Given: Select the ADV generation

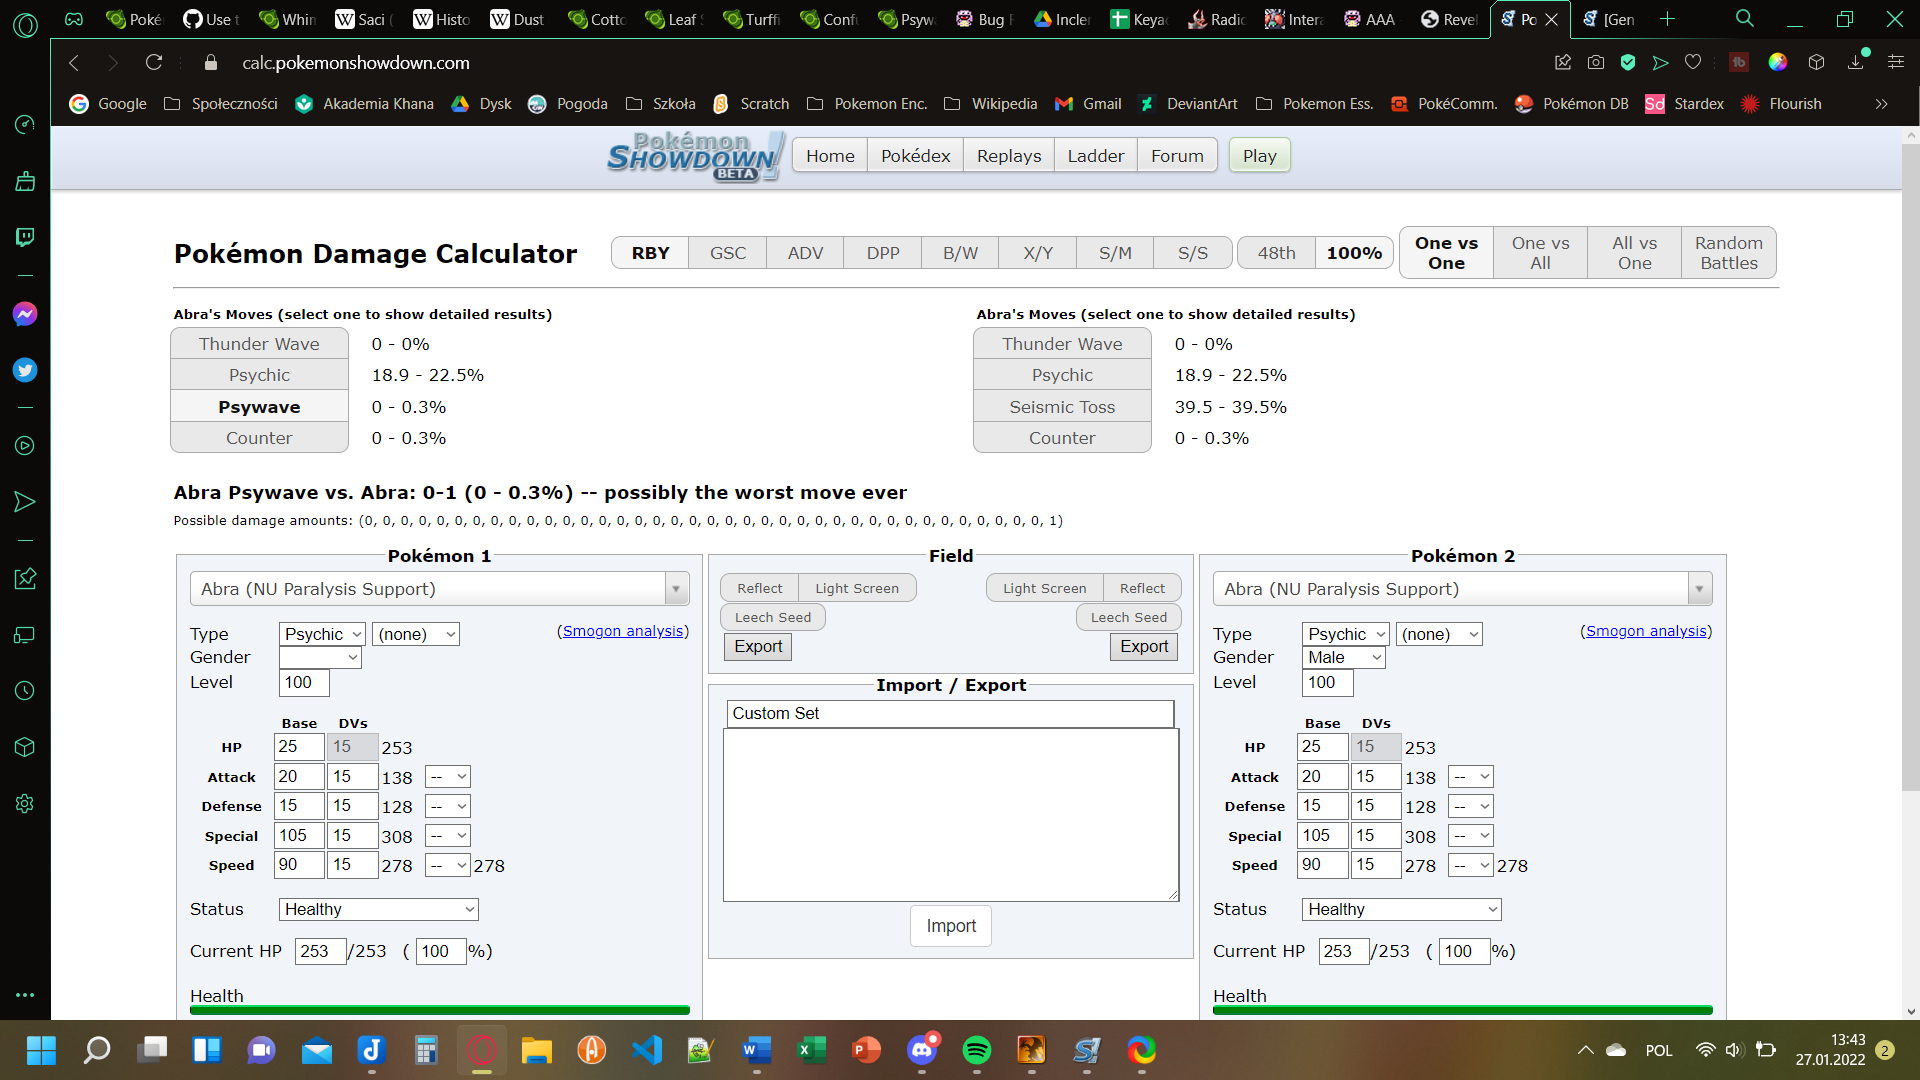Looking at the screenshot, I should 805,253.
